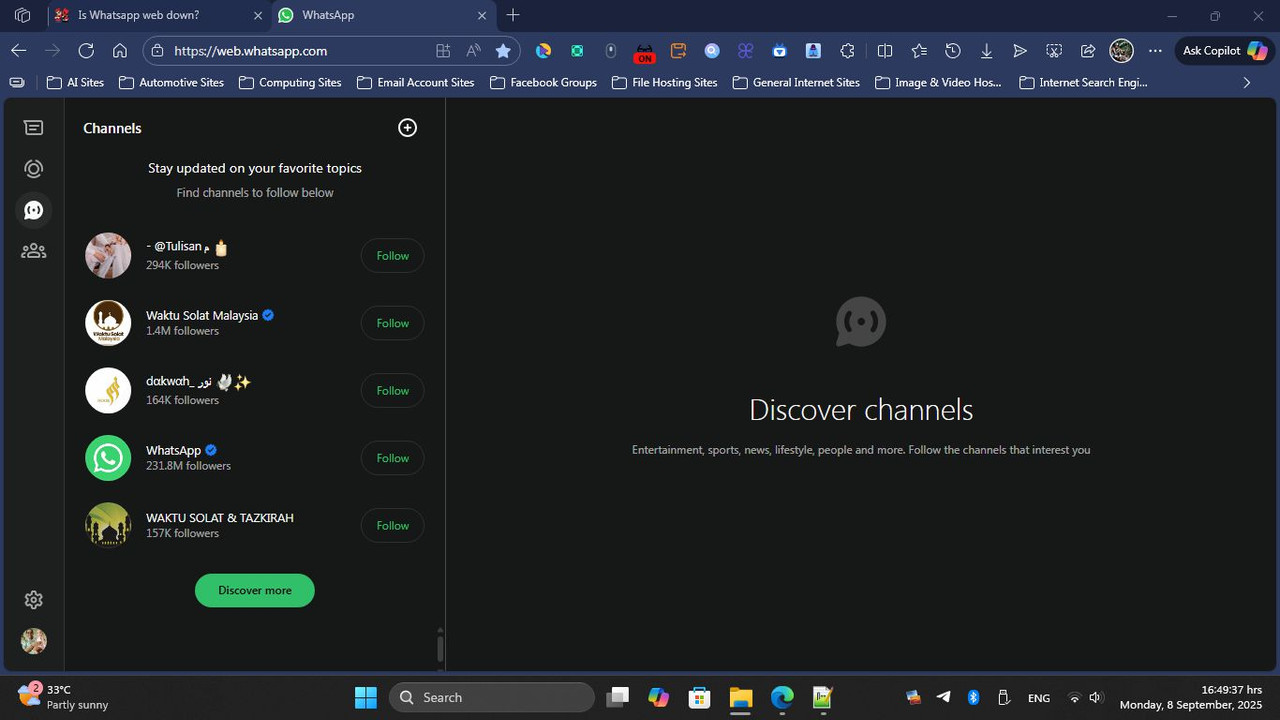Viewport: 1280px width, 720px height.
Task: Open the General Internet Sites bookmark folder
Action: [x=796, y=82]
